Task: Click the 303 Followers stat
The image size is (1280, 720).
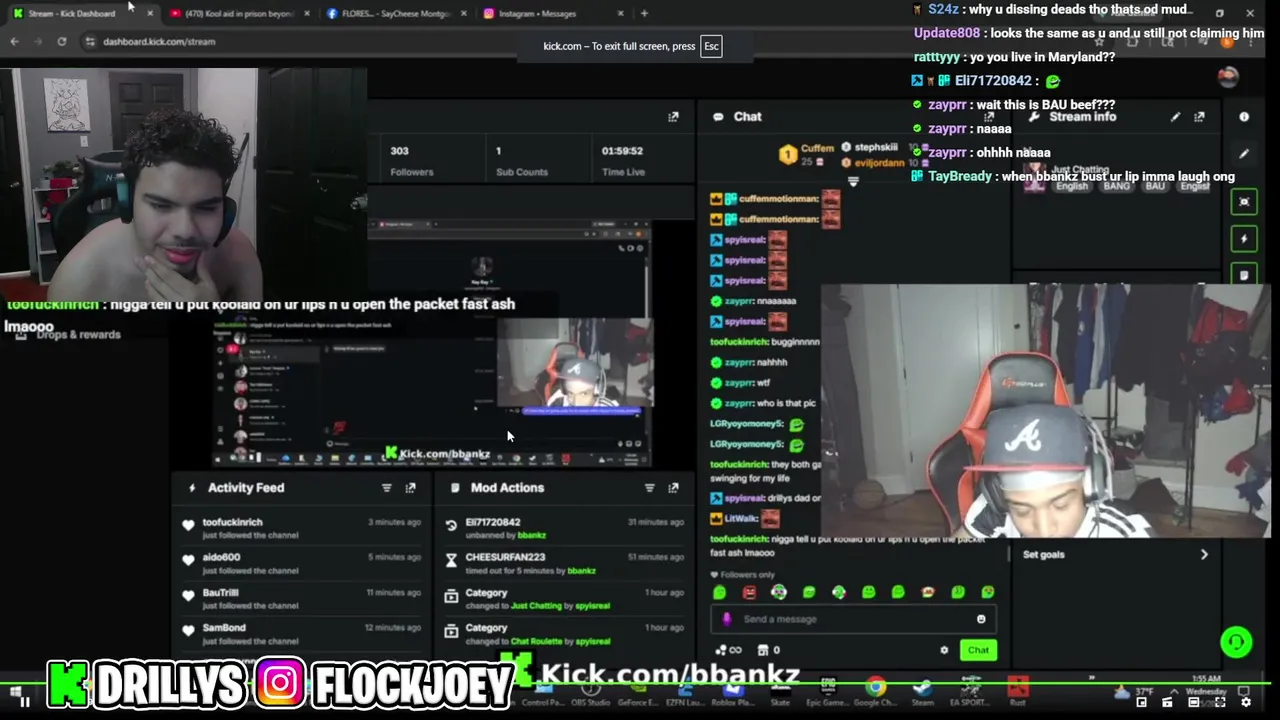Action: pos(411,161)
